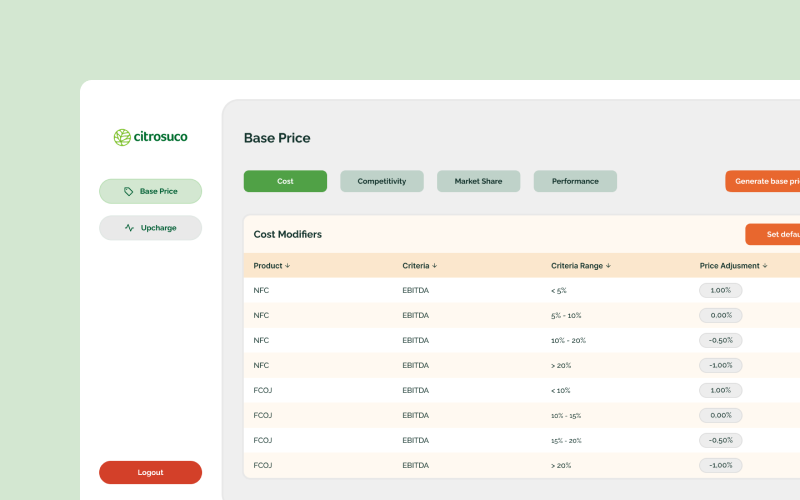Open the Competitivity tab
800x500 pixels.
click(x=382, y=181)
